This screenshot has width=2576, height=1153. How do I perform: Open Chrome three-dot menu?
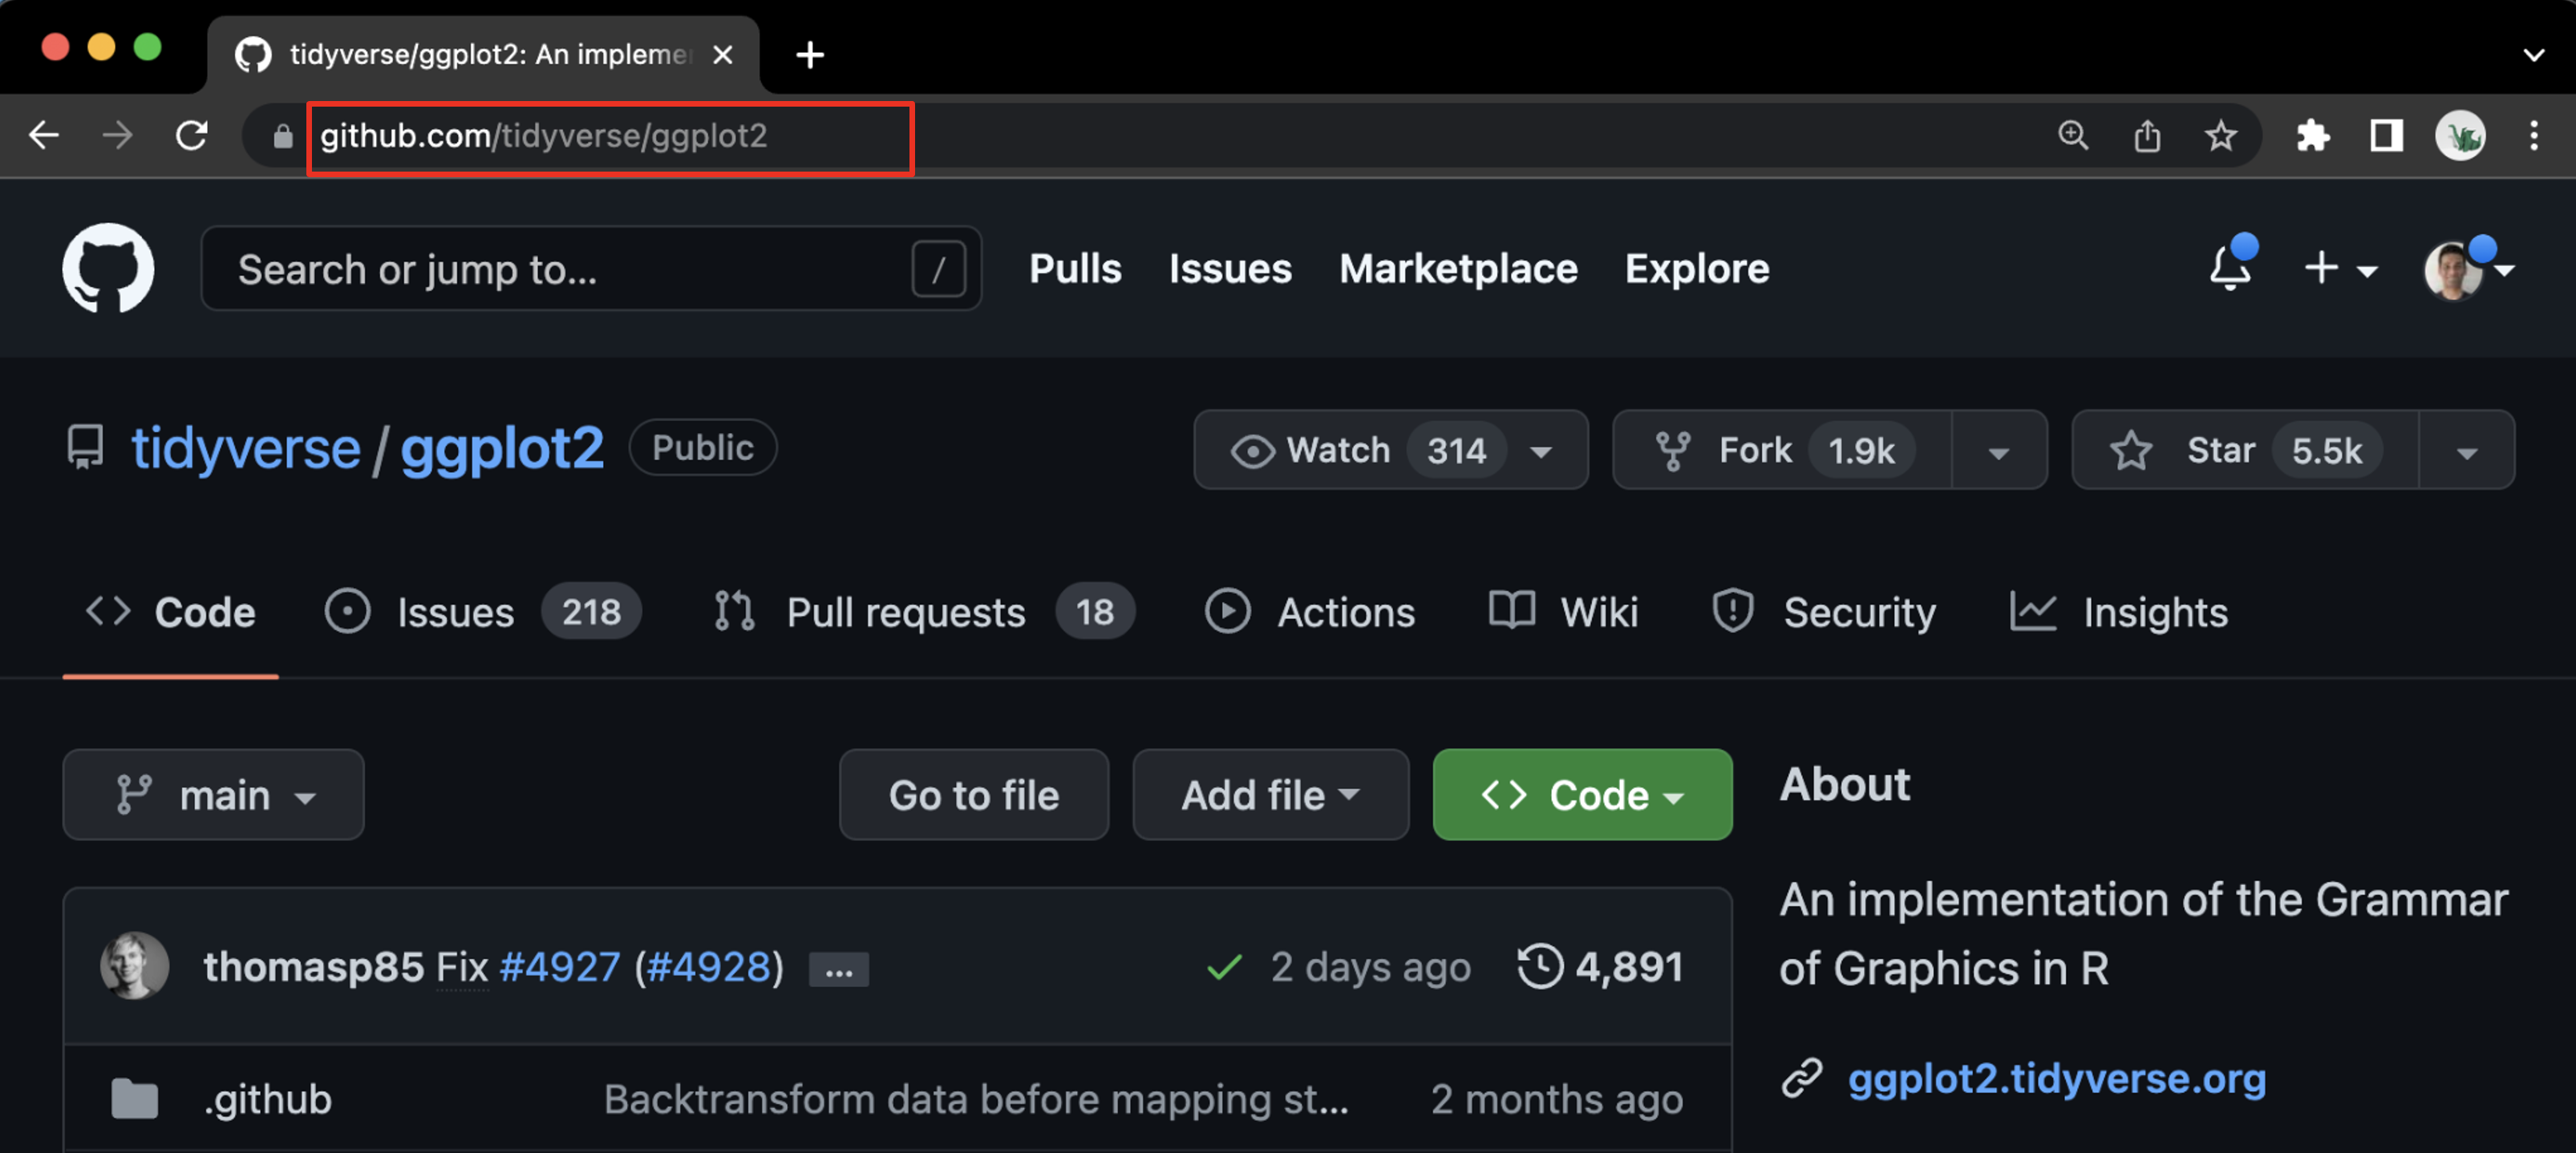coord(2534,135)
